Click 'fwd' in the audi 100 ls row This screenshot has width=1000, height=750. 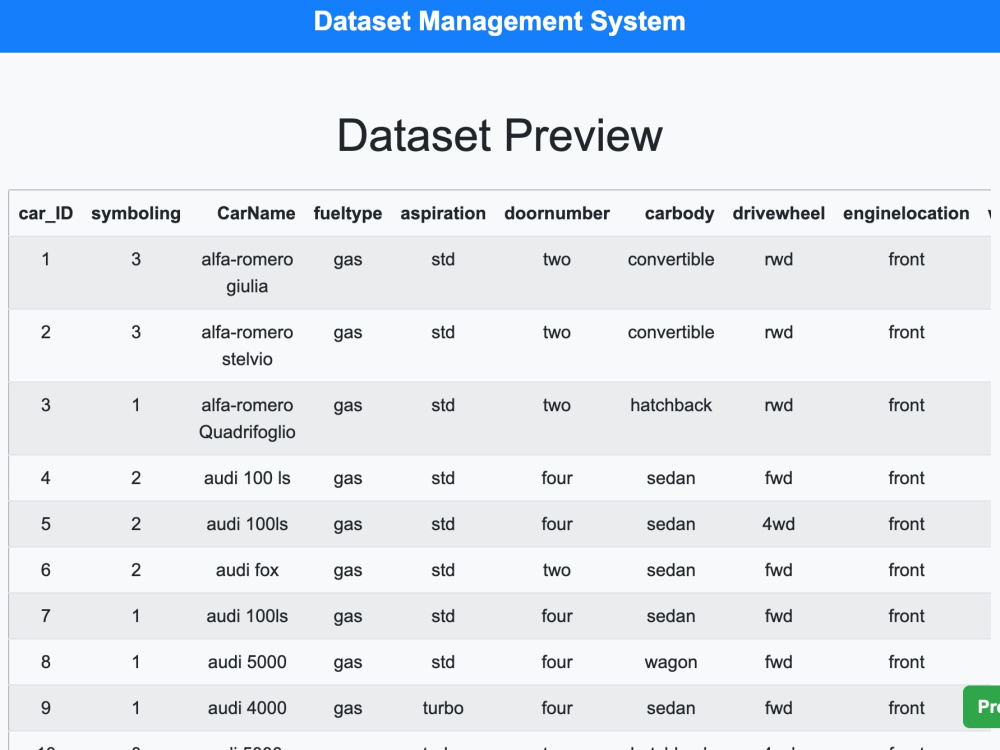pyautogui.click(x=779, y=478)
